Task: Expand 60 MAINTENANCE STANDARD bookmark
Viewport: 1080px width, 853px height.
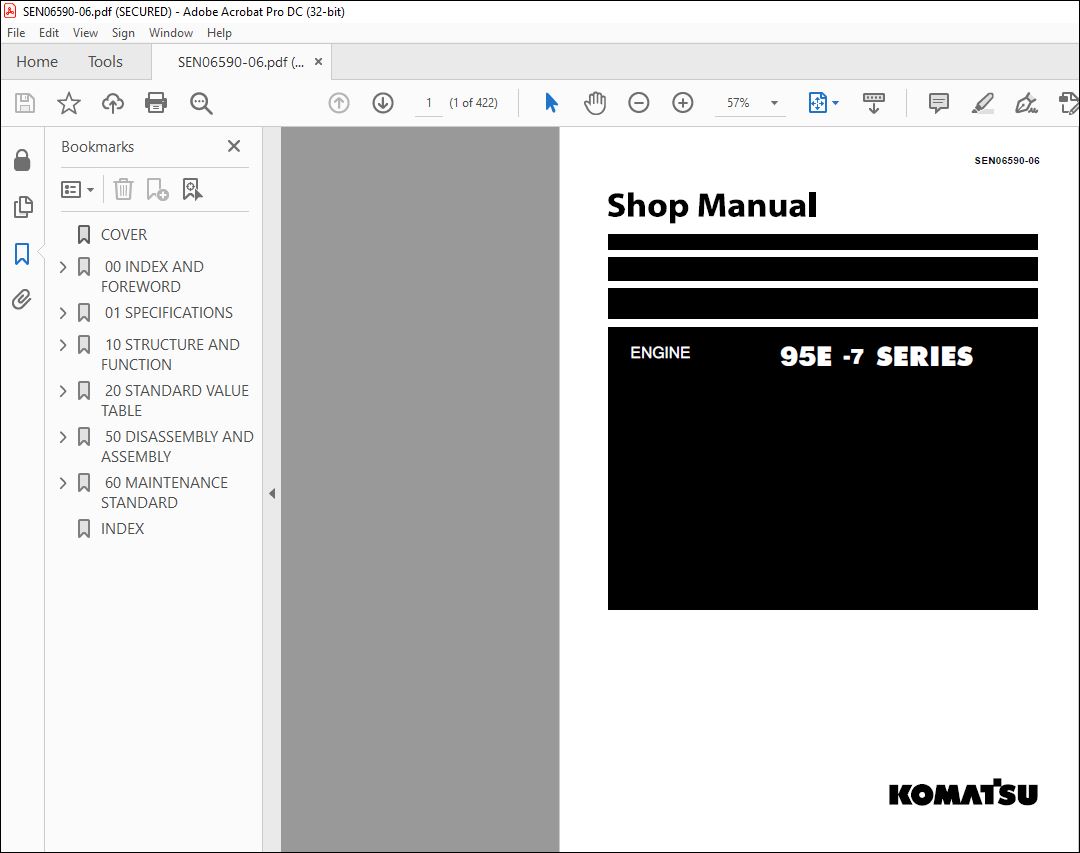Action: (x=63, y=483)
